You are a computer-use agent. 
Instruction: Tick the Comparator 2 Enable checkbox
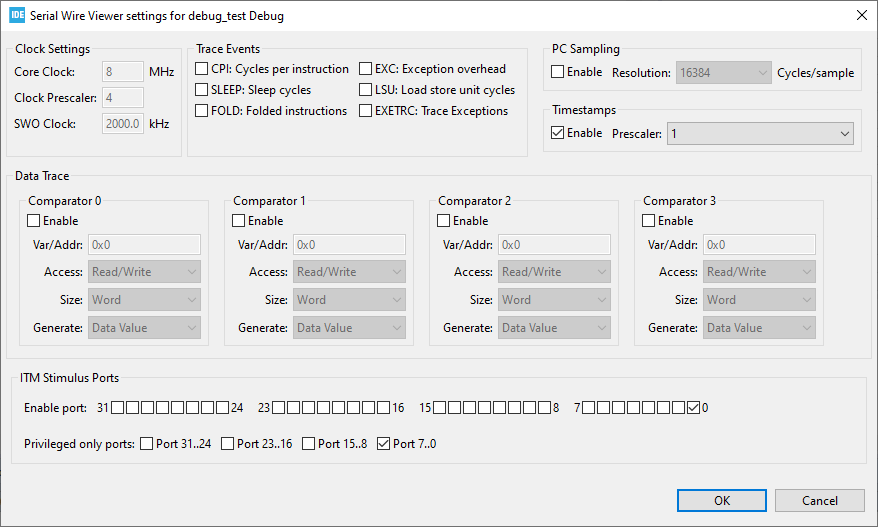coord(444,221)
